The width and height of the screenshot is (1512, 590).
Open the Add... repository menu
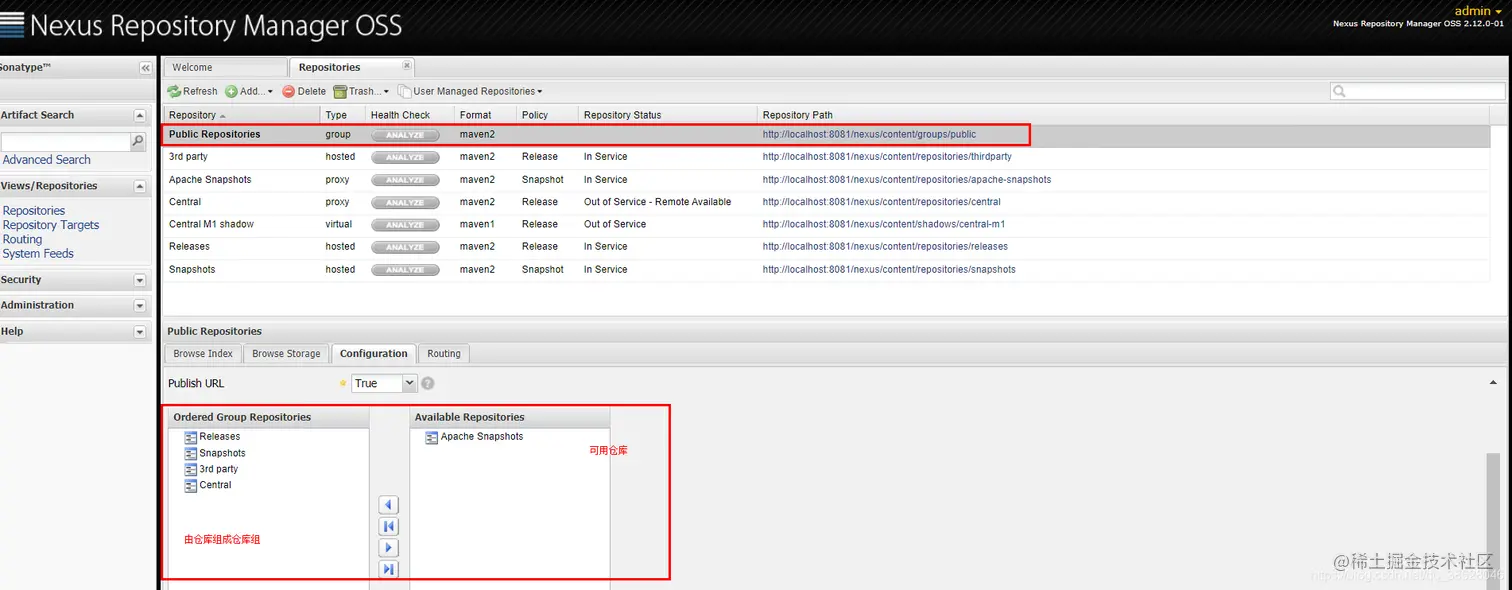coord(249,91)
